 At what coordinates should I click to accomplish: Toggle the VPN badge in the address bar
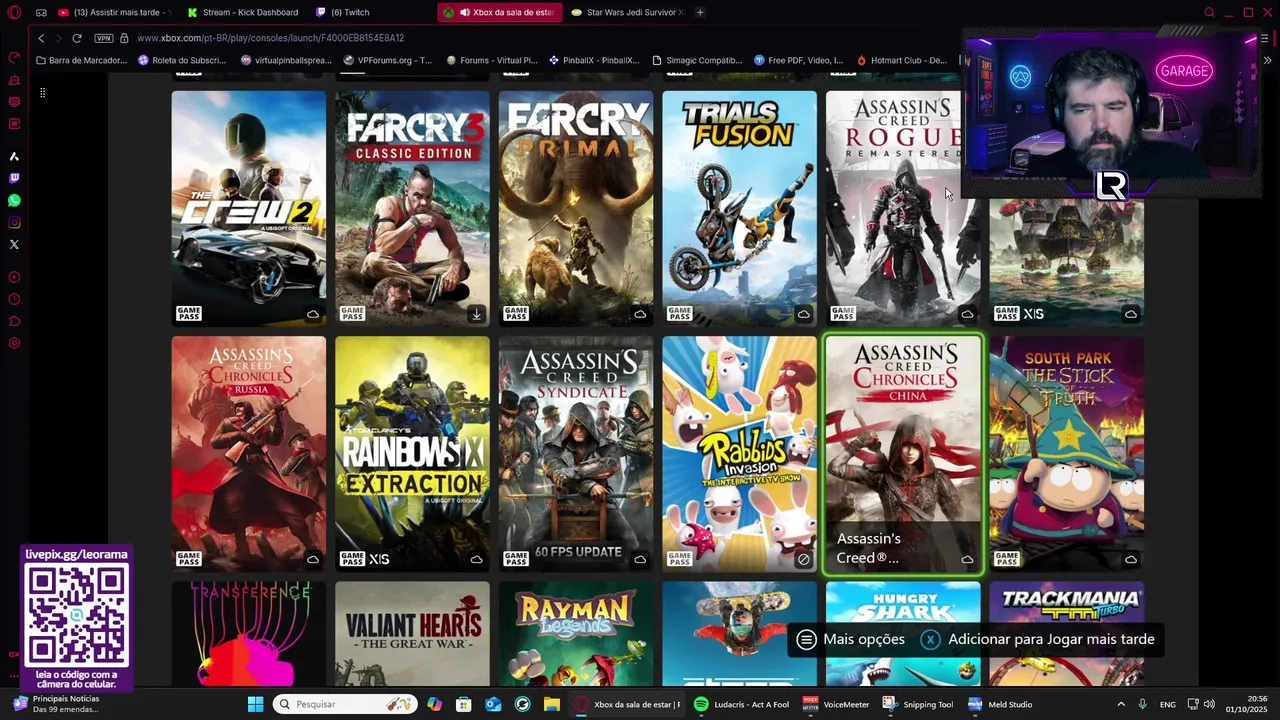(104, 38)
